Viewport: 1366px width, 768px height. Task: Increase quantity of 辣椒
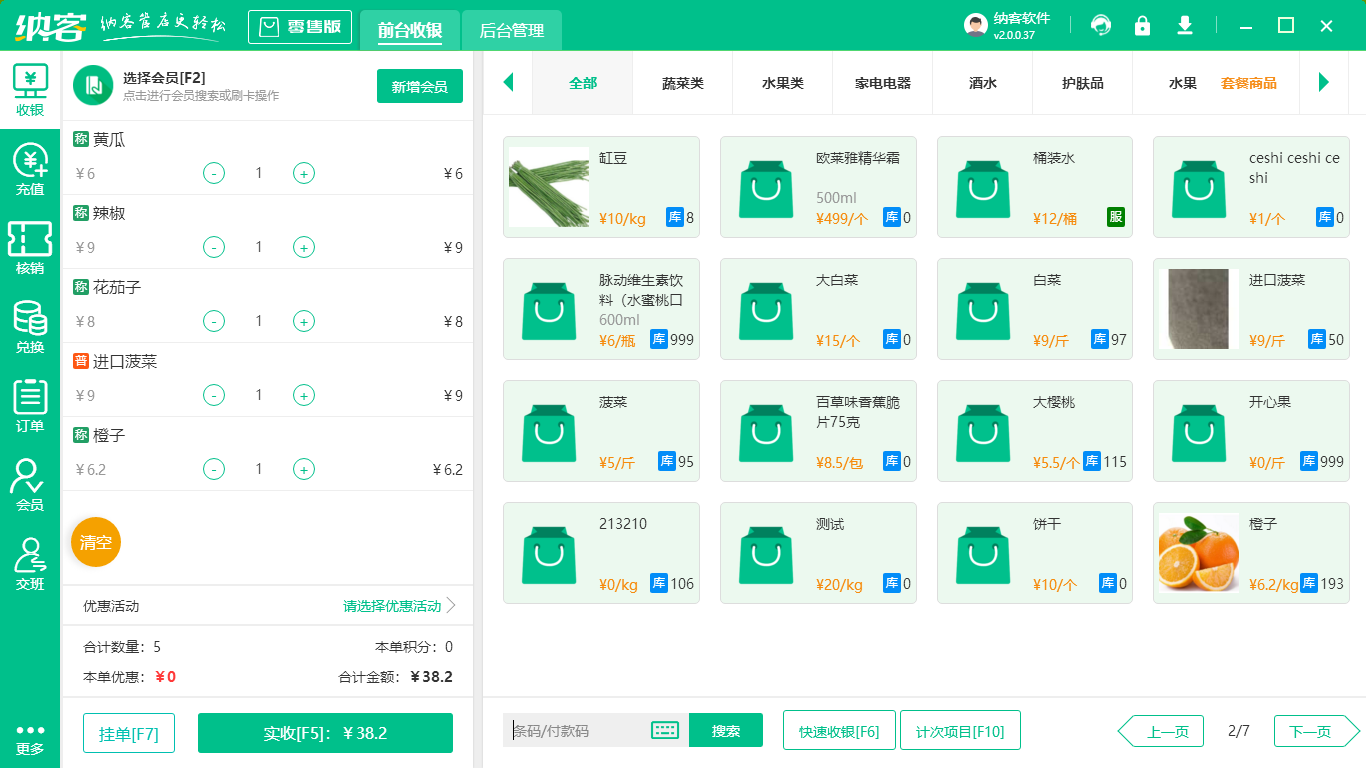pos(304,247)
